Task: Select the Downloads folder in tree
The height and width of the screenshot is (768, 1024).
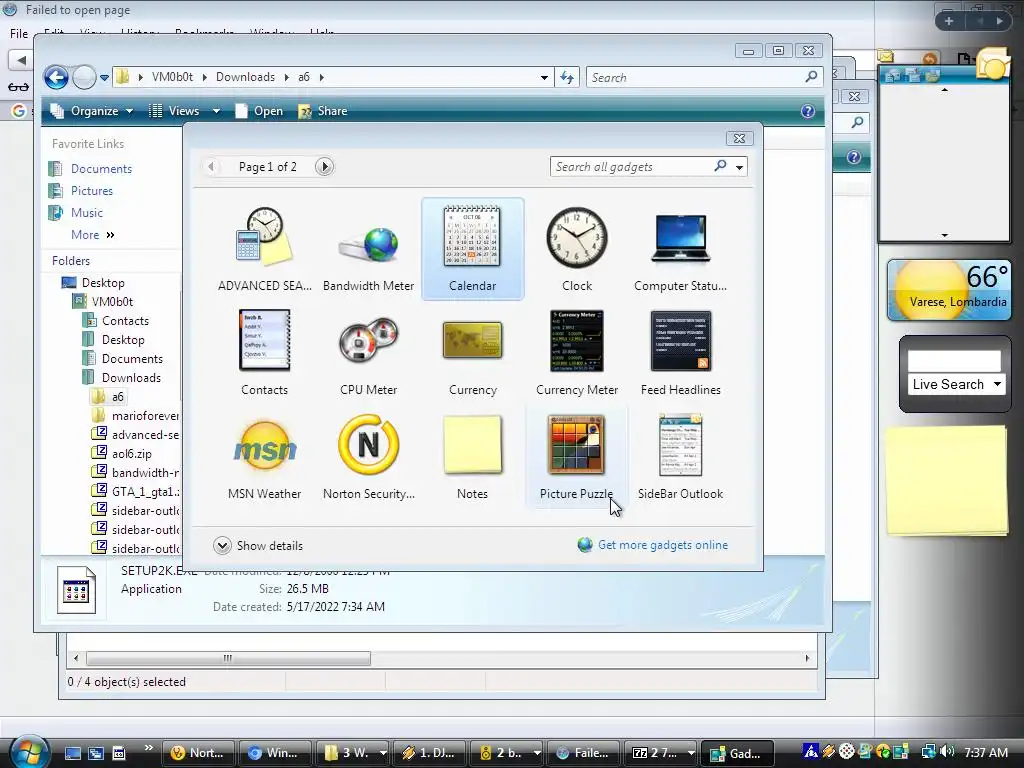Action: (131, 377)
